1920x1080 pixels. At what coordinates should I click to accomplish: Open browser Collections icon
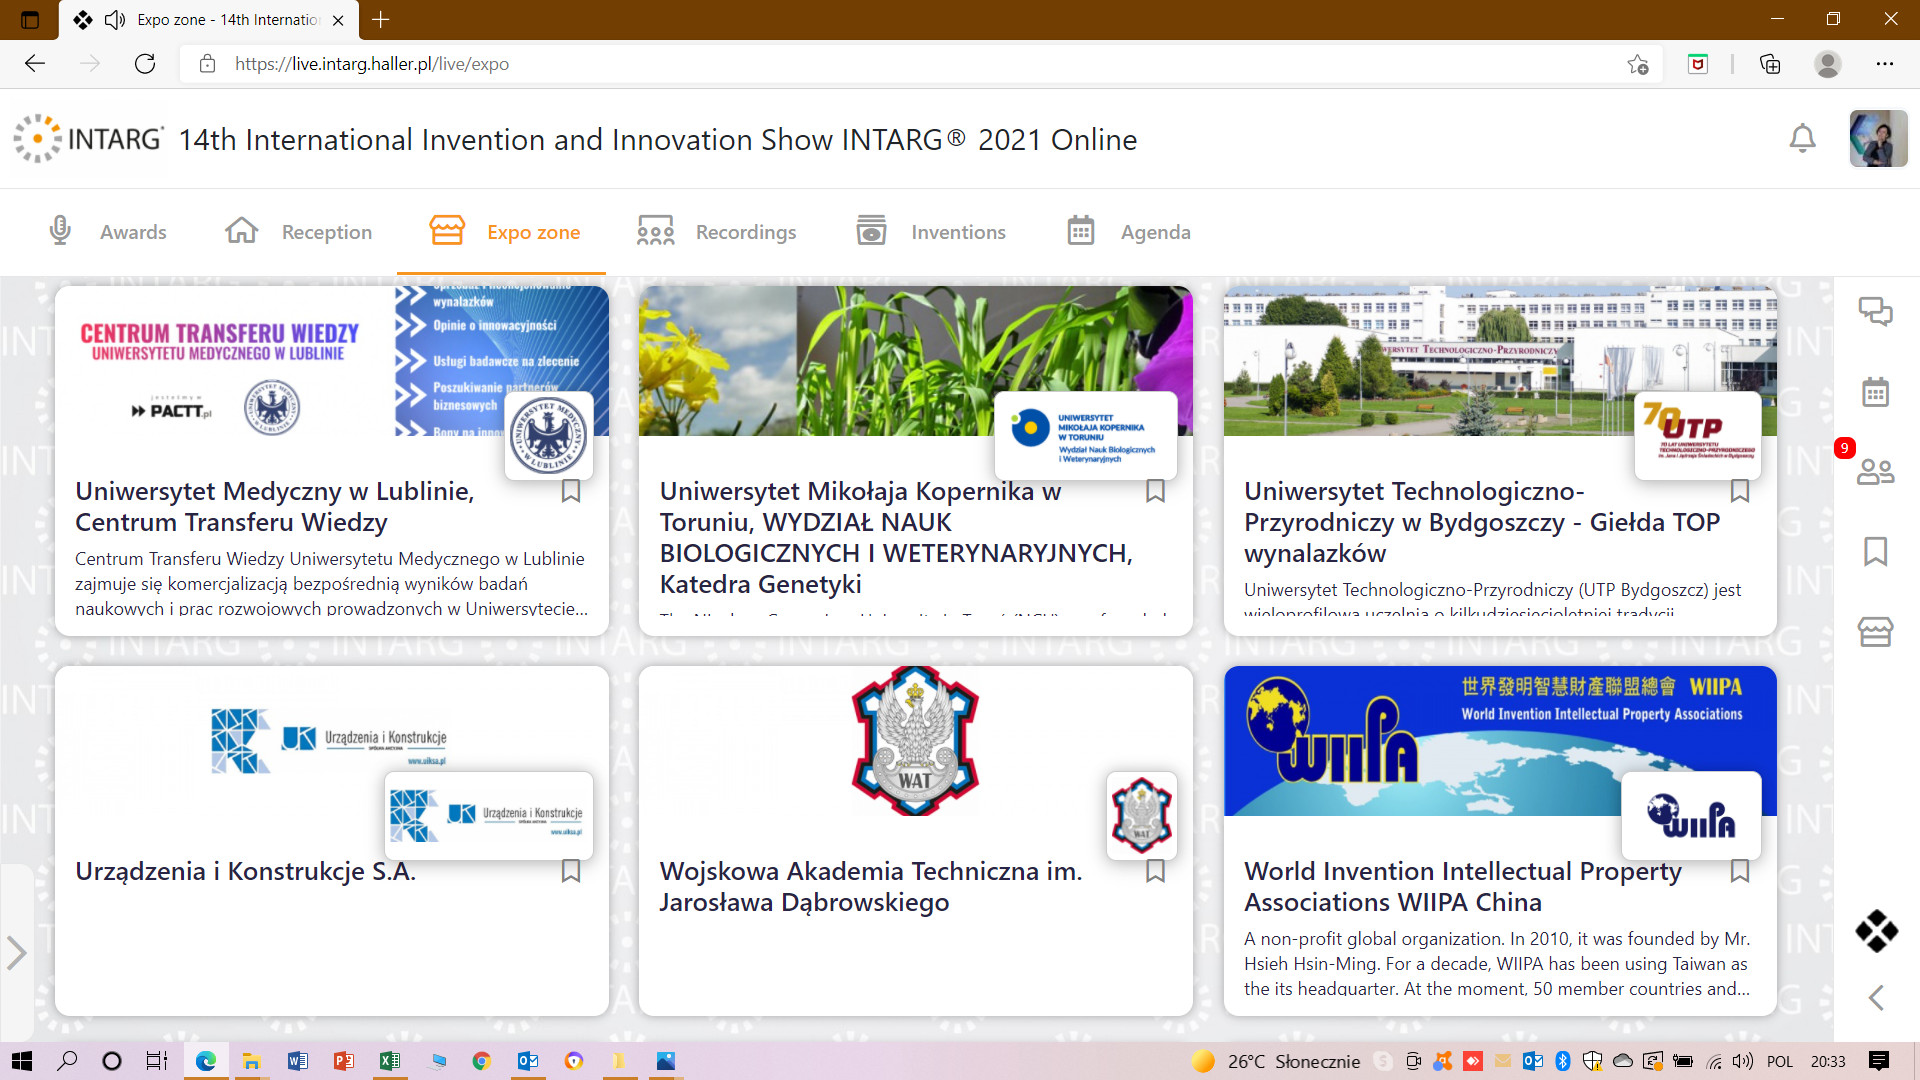tap(1770, 64)
